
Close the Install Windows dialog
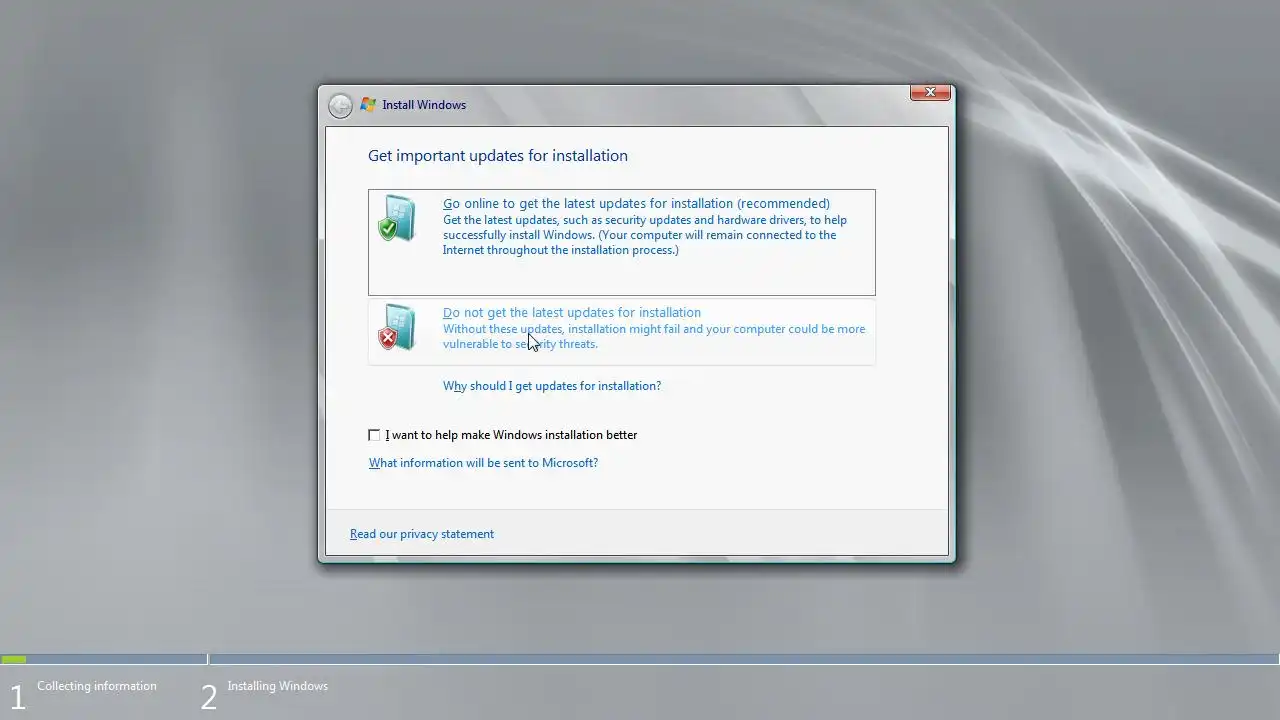(930, 92)
